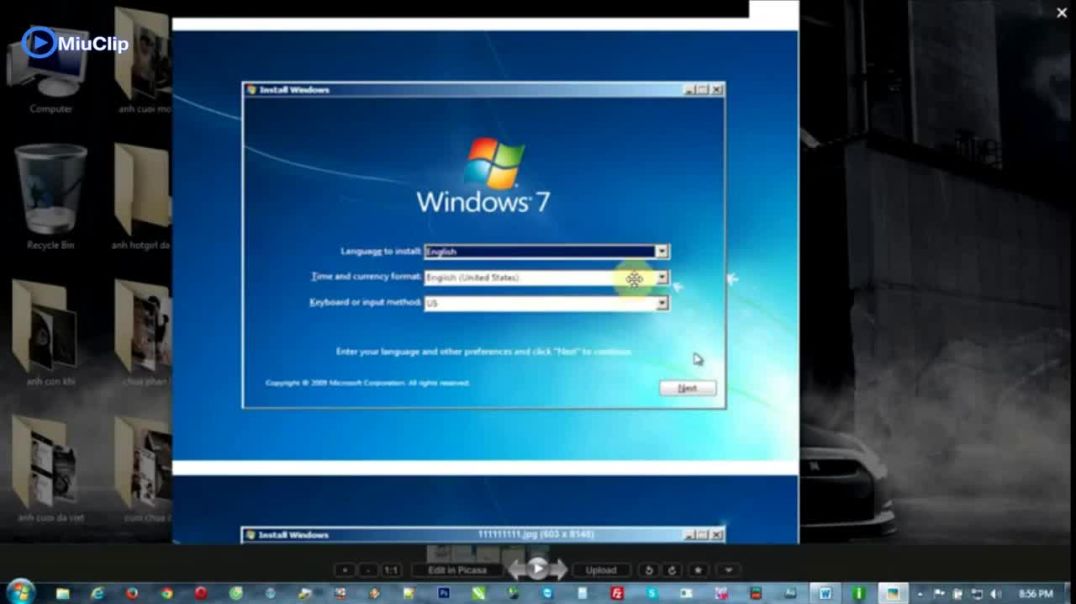Rotate the photo clockwise

click(x=674, y=569)
